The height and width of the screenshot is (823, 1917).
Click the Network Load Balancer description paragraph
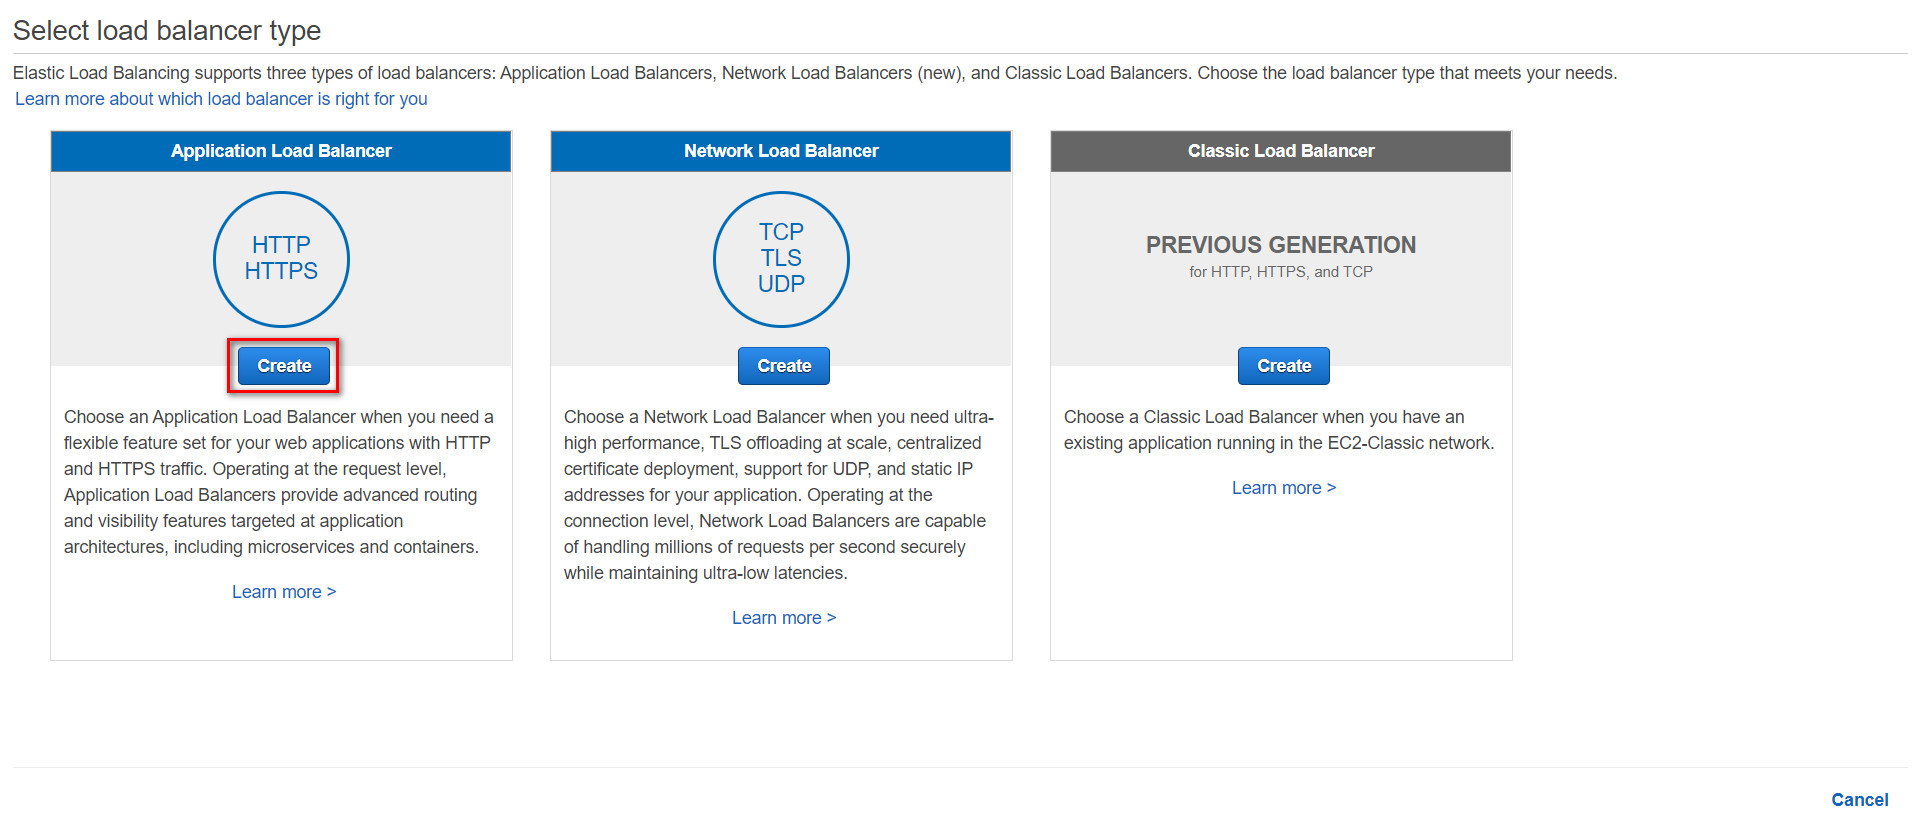pyautogui.click(x=779, y=495)
